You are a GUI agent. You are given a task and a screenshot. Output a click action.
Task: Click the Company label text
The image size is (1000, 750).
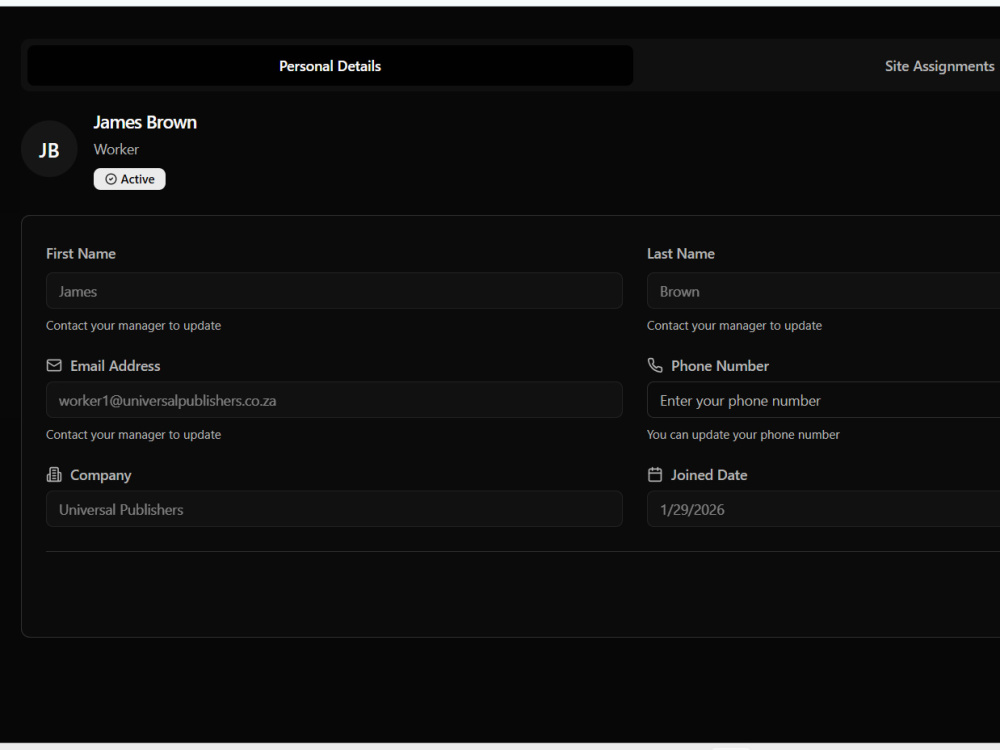[x=100, y=475]
